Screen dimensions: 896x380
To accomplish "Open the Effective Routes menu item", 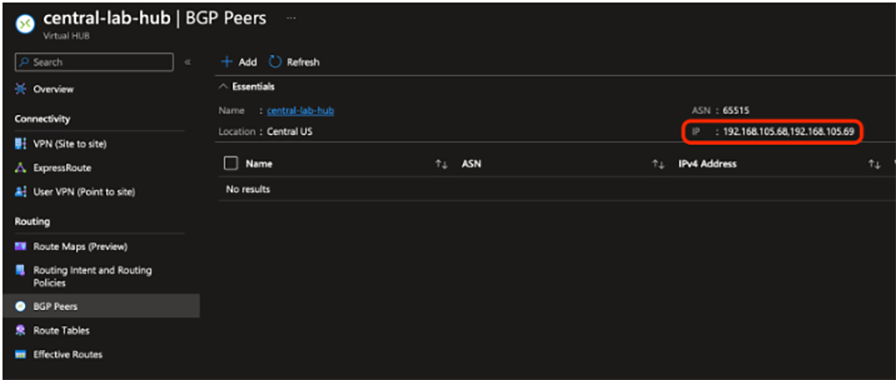I will (x=101, y=354).
